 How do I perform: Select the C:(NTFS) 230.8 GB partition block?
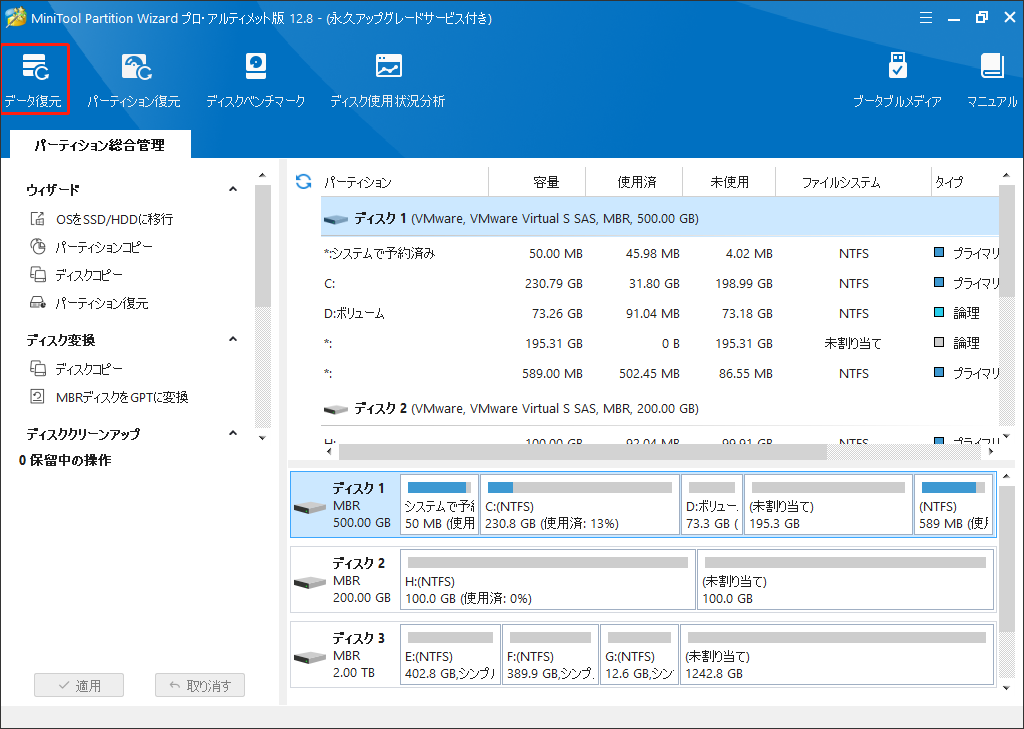[580, 504]
